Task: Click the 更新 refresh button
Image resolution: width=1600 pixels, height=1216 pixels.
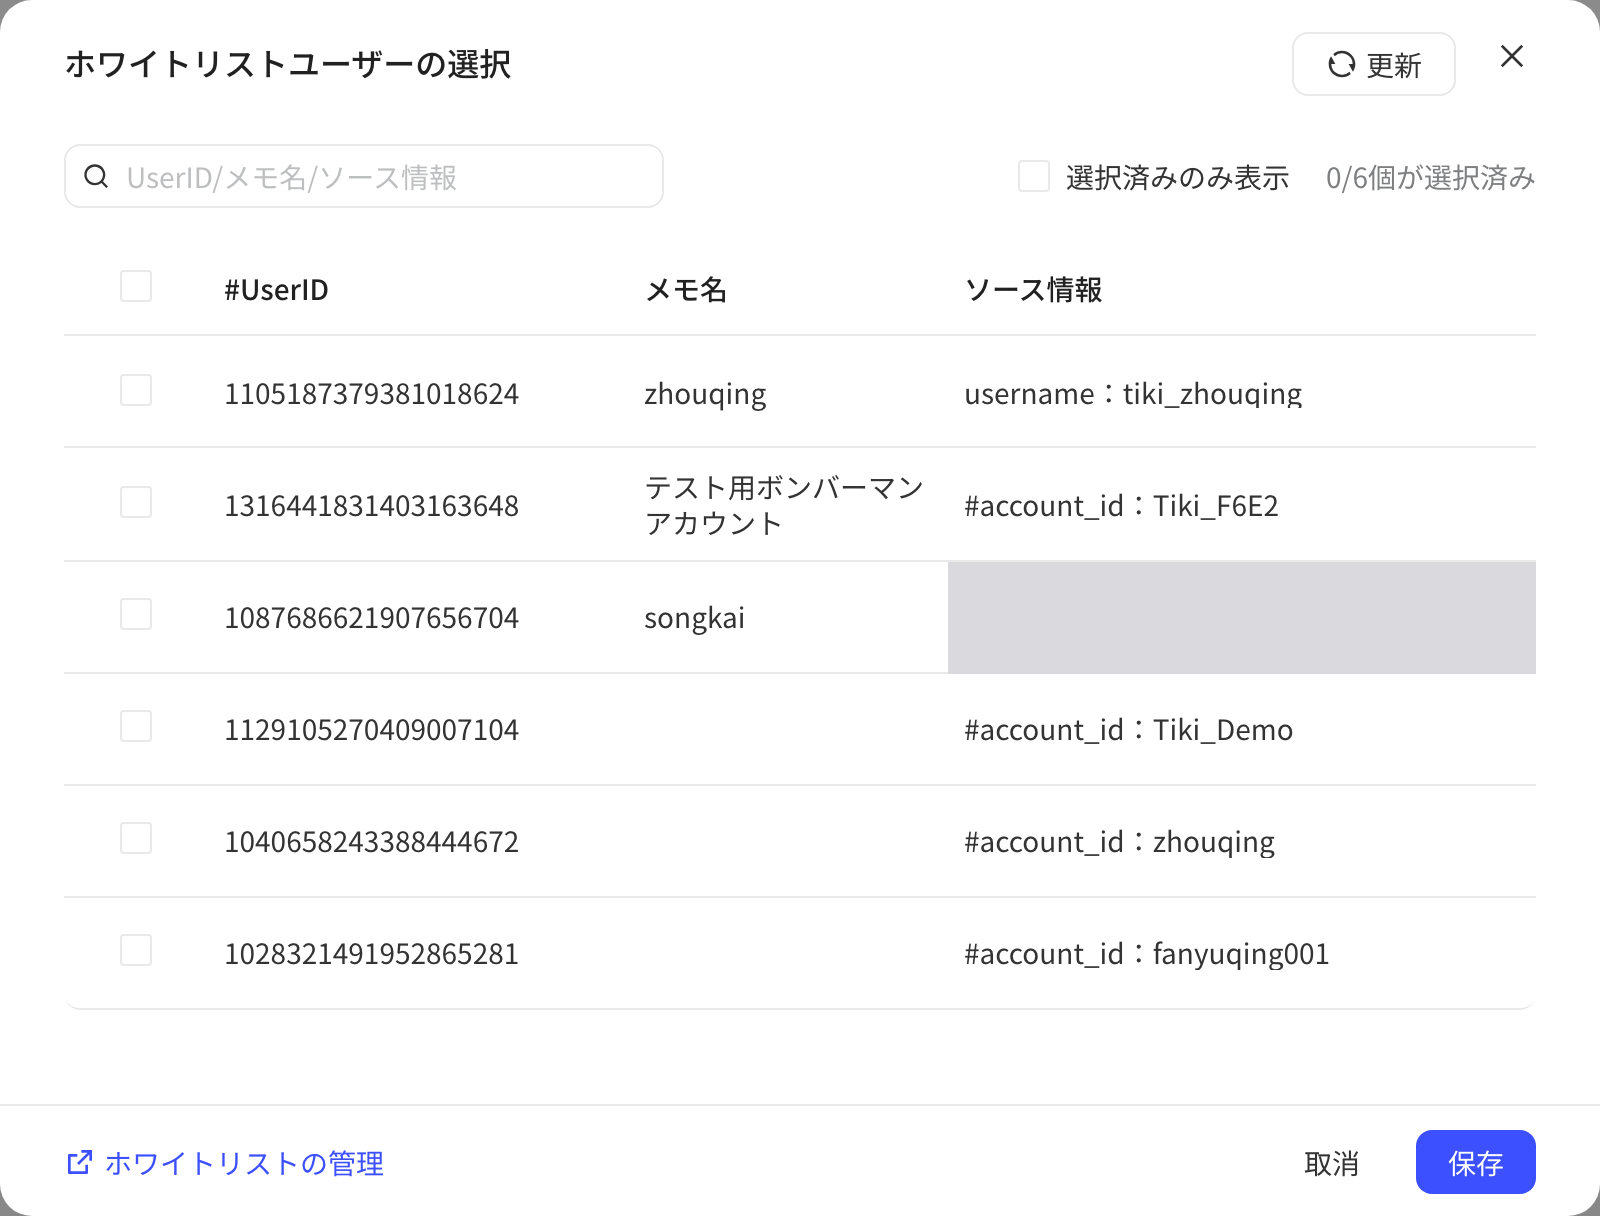Action: point(1373,65)
